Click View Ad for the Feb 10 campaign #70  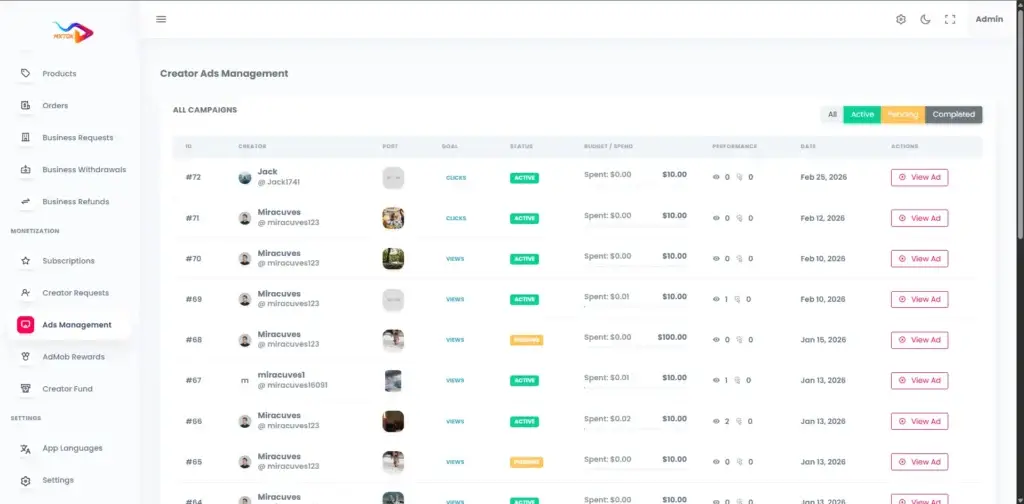920,259
